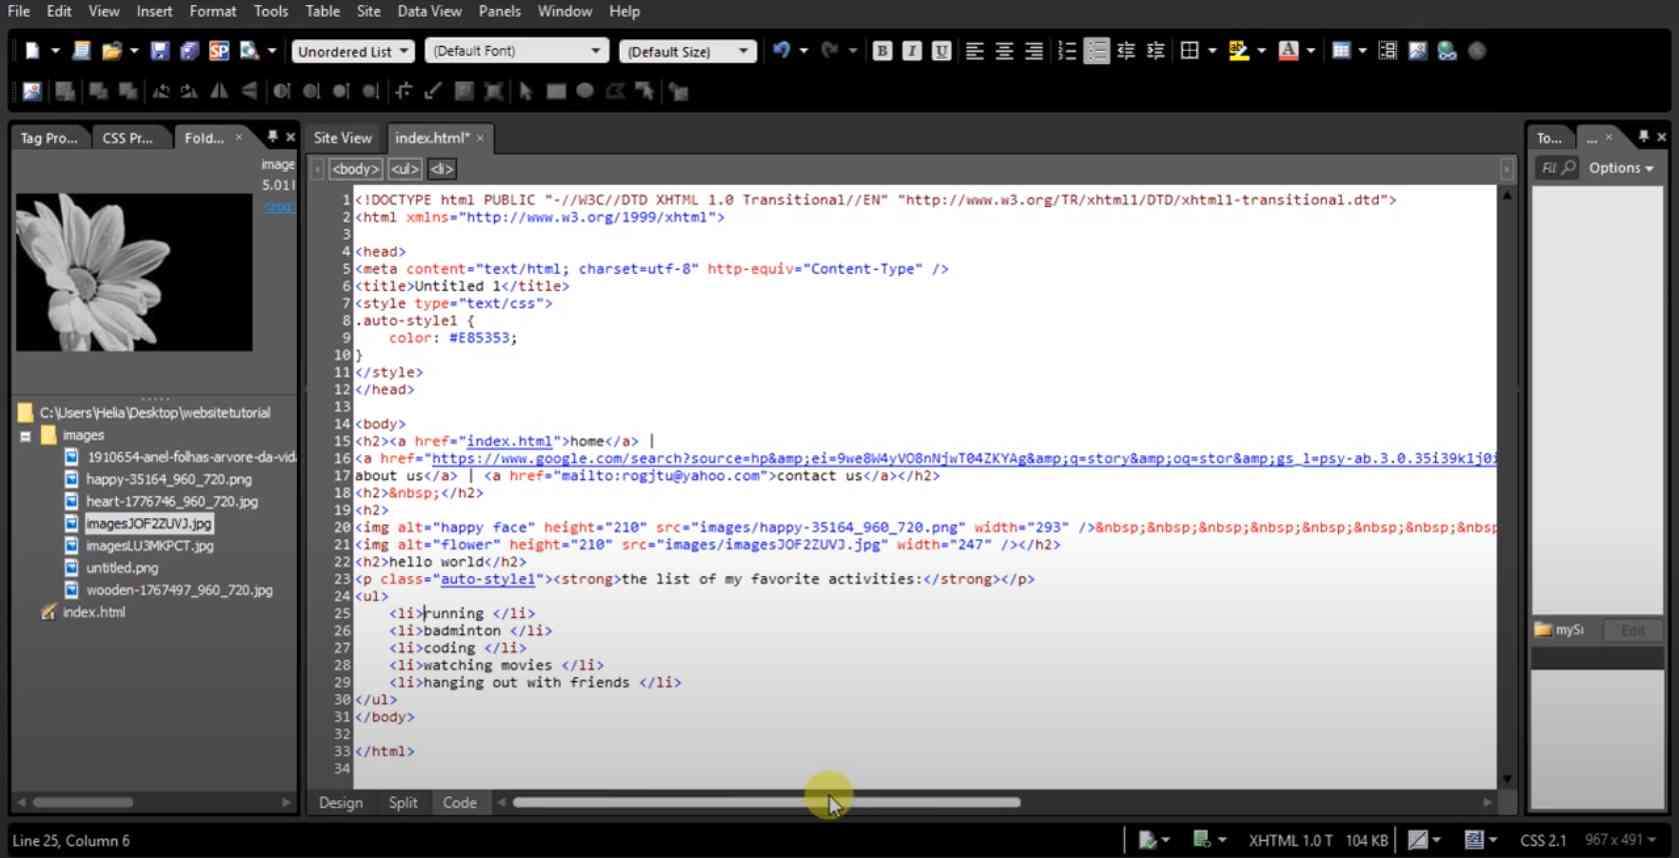Switch to the Site View tab
1679x858 pixels.
[342, 138]
